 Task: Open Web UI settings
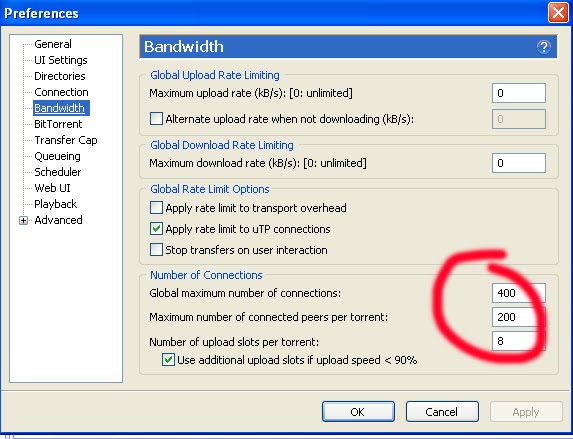[x=52, y=188]
